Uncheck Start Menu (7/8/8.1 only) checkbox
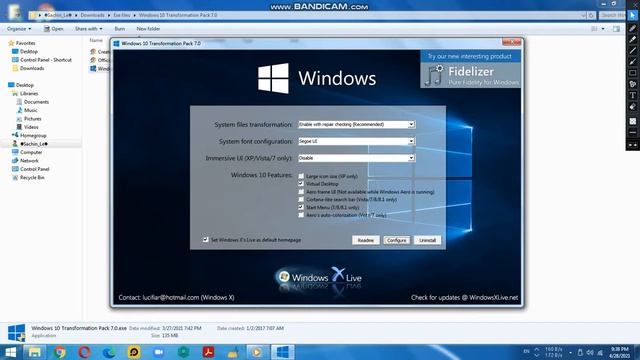The width and height of the screenshot is (640, 360). click(x=301, y=207)
